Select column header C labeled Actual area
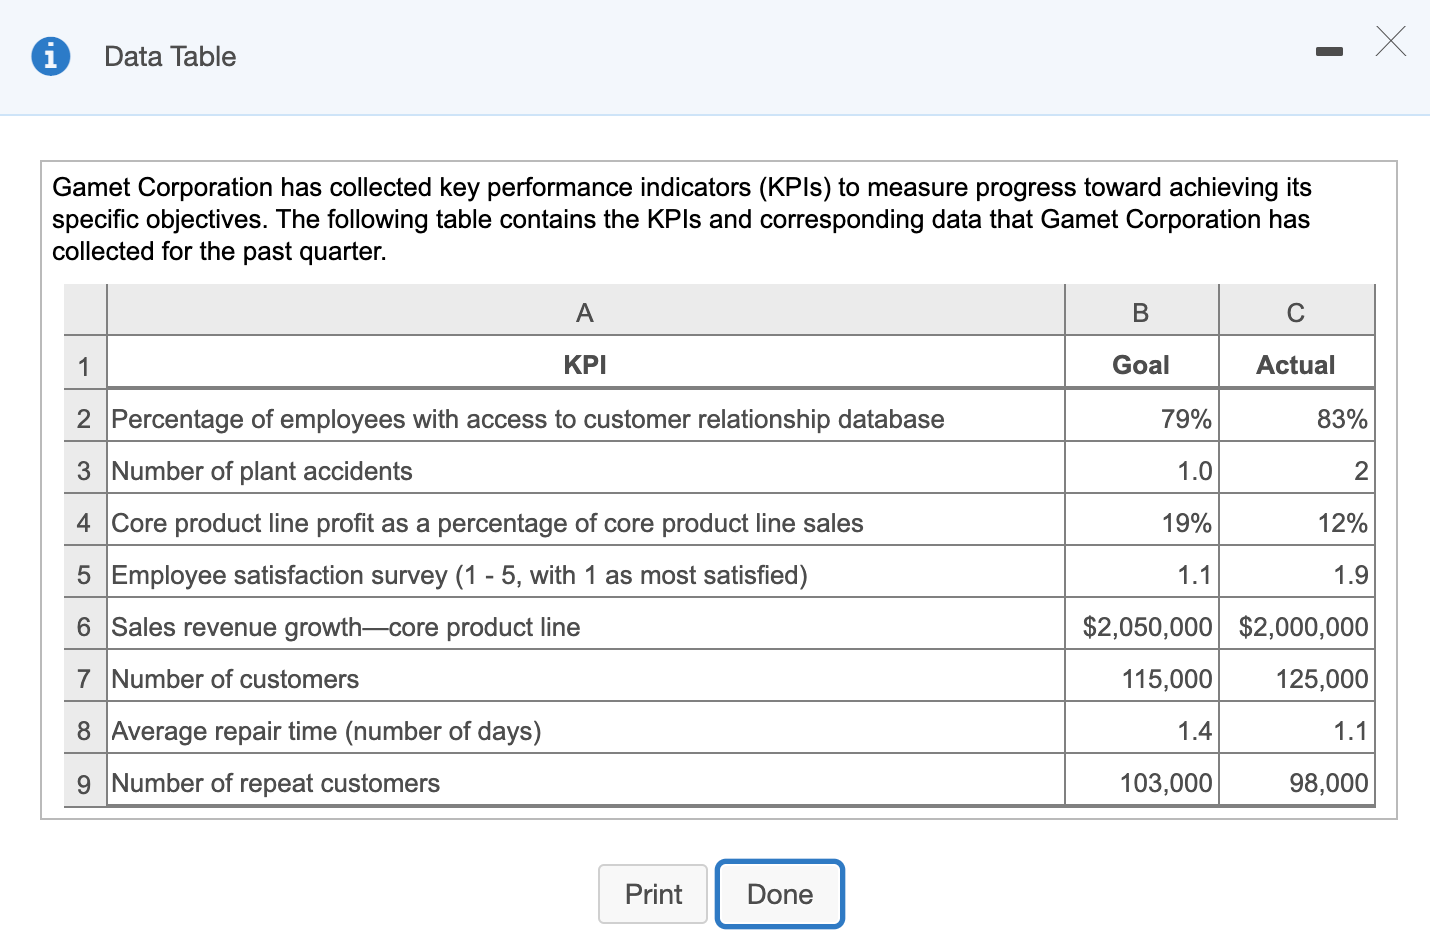 pyautogui.click(x=1296, y=312)
